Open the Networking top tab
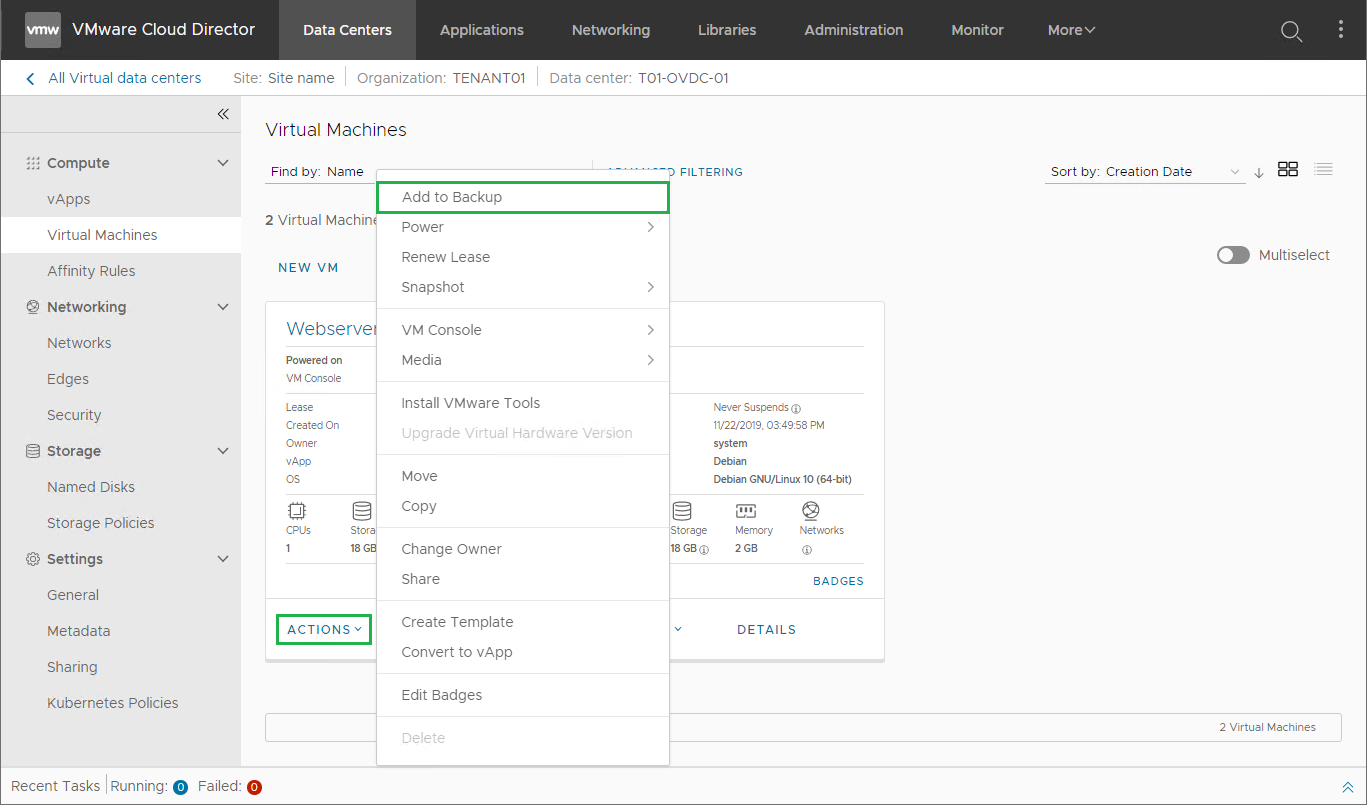 click(x=610, y=30)
